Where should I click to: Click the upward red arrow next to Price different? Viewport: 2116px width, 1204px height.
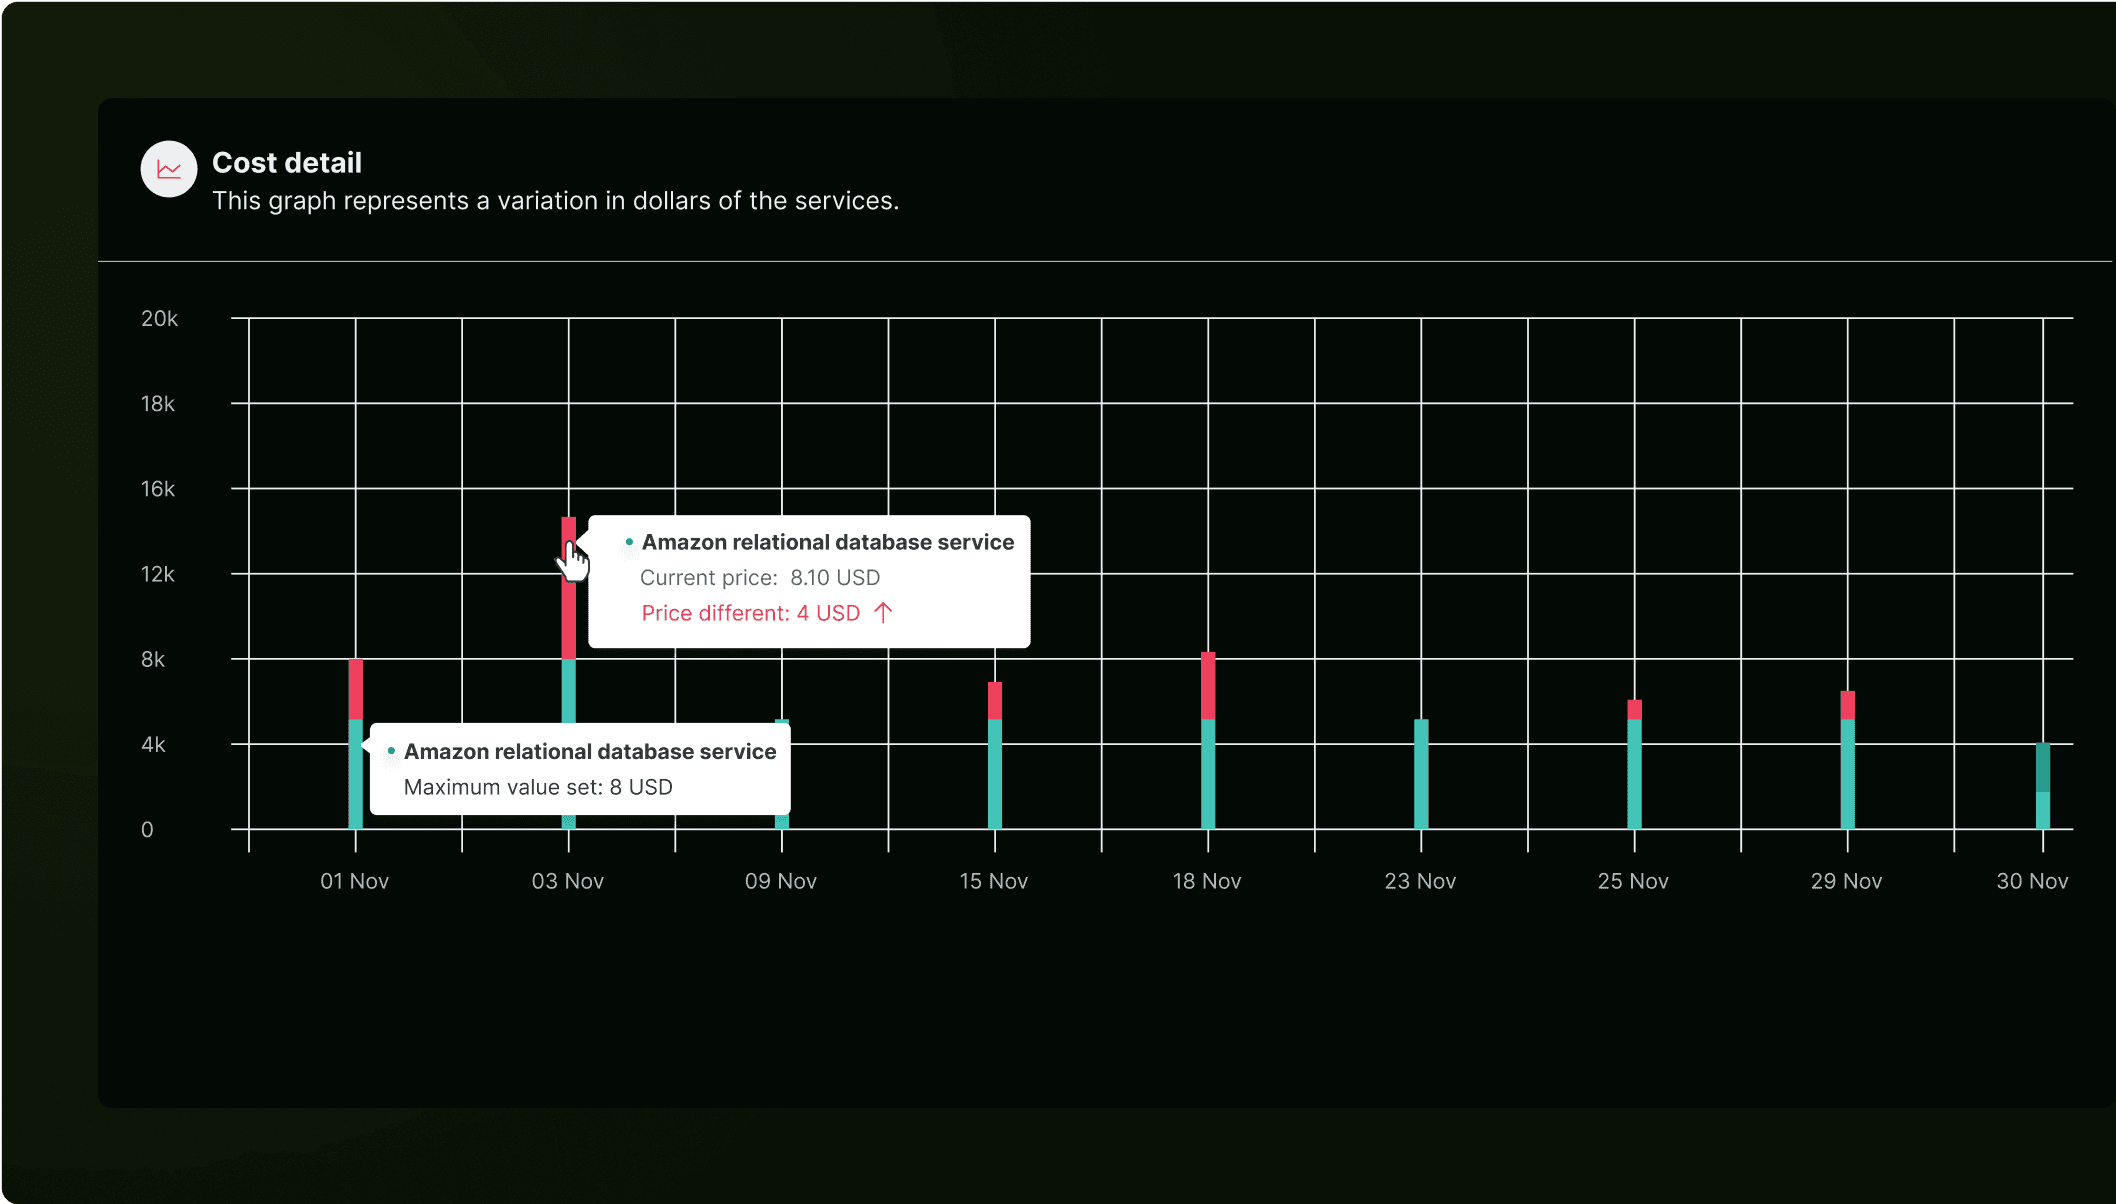pos(882,612)
